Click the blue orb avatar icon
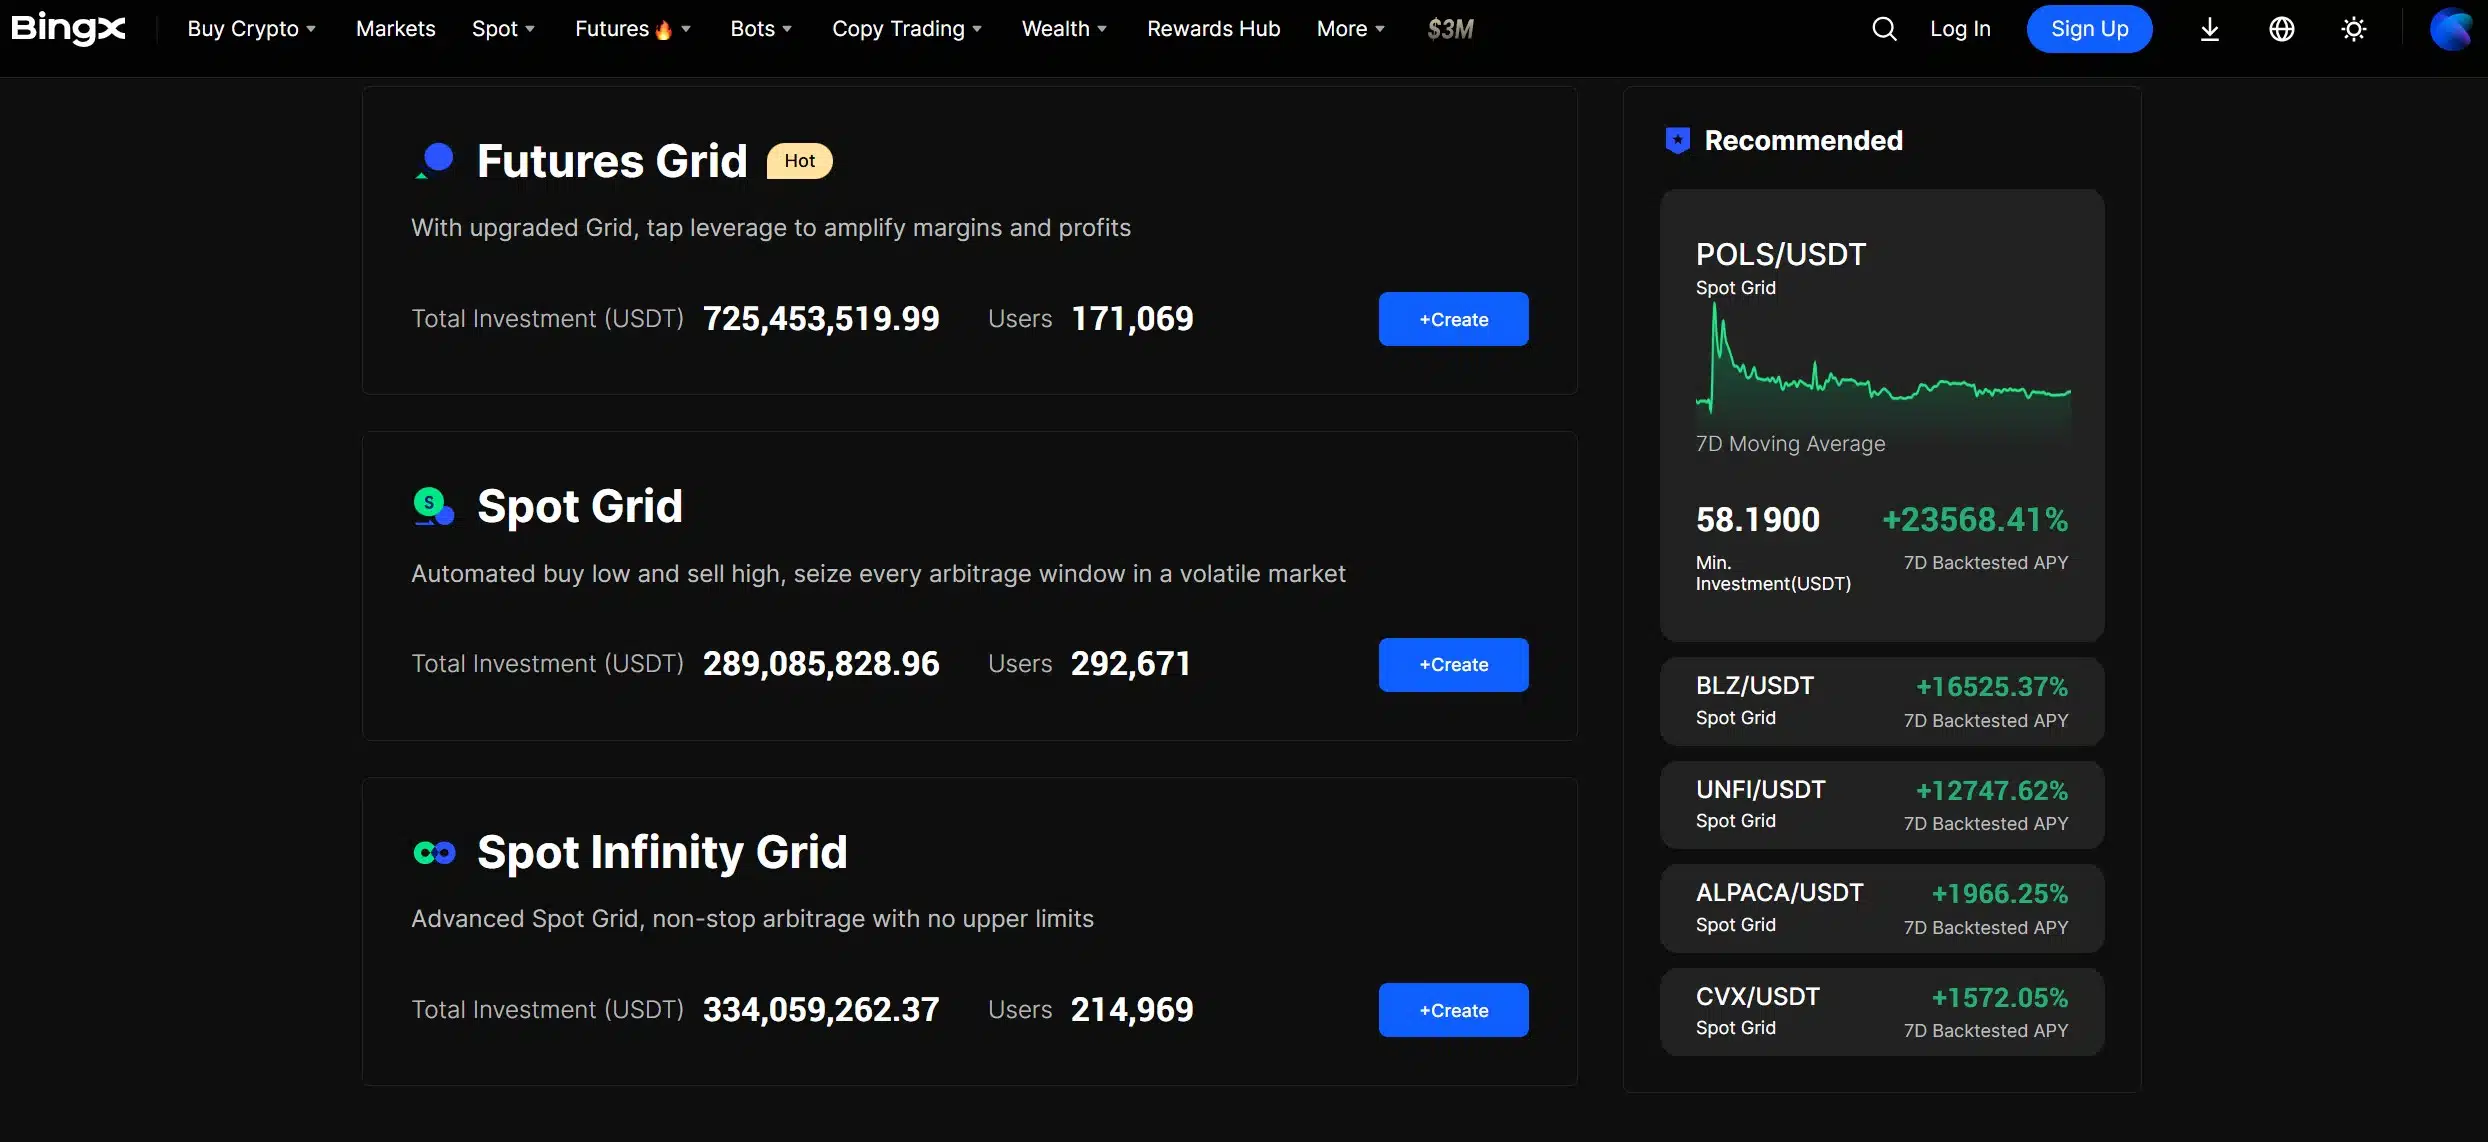 pyautogui.click(x=2450, y=29)
